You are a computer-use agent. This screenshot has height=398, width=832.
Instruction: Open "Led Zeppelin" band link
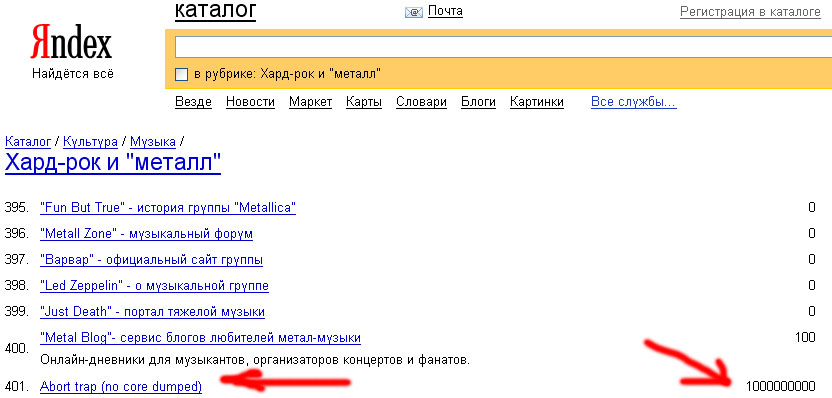(x=154, y=286)
